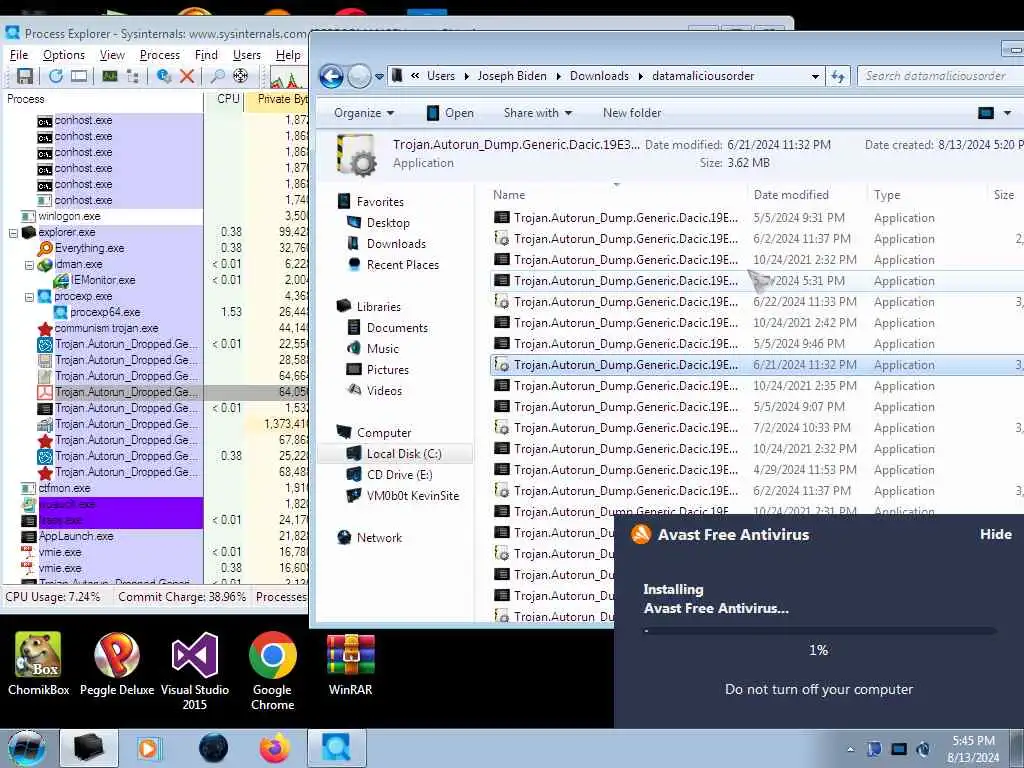The image size is (1024, 768).
Task: Open Organize dropdown in Explorer
Action: (x=364, y=113)
